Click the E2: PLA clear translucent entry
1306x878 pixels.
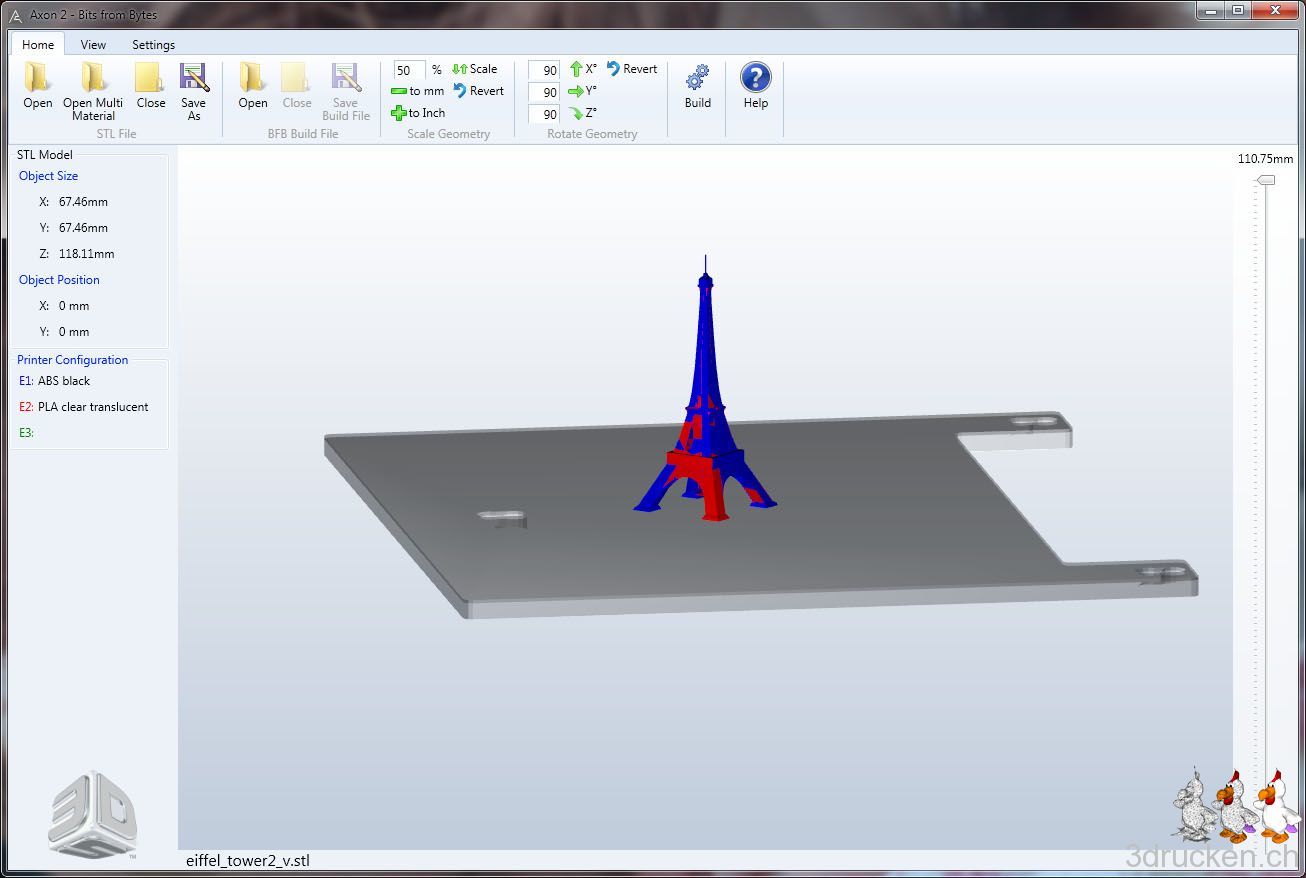coord(84,407)
